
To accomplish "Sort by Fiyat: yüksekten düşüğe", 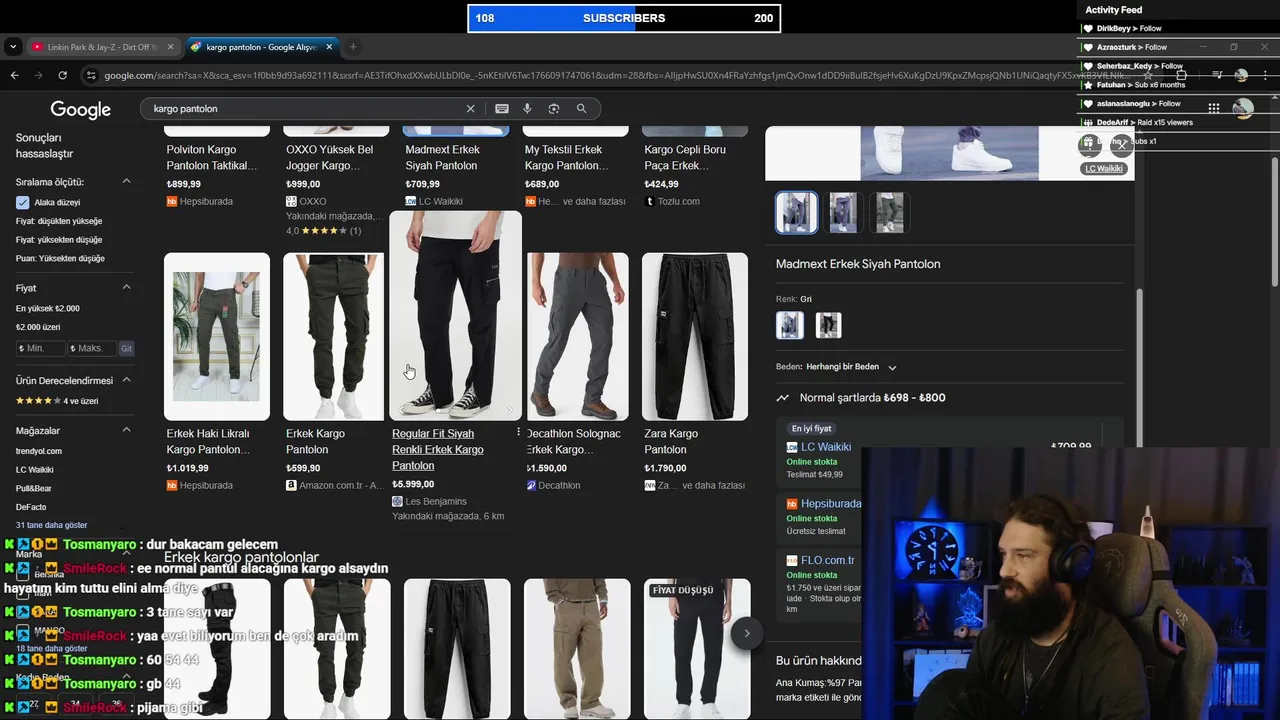I will 59,240.
